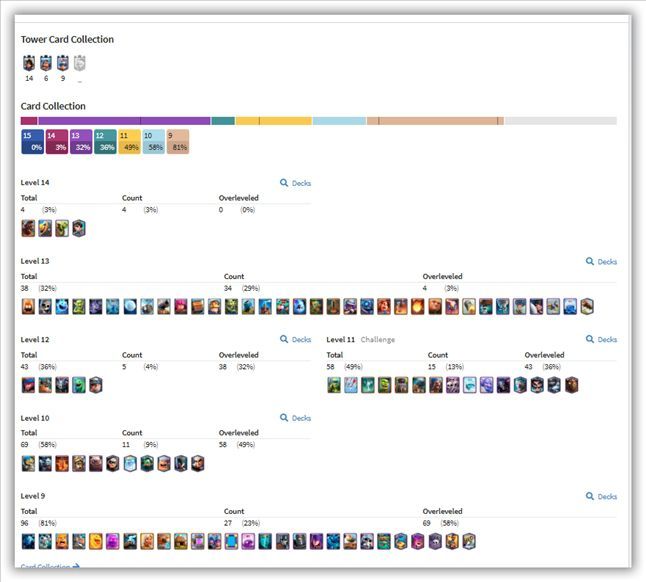Select the Ice Spirit card in Level 13
The height and width of the screenshot is (582, 646).
point(62,306)
